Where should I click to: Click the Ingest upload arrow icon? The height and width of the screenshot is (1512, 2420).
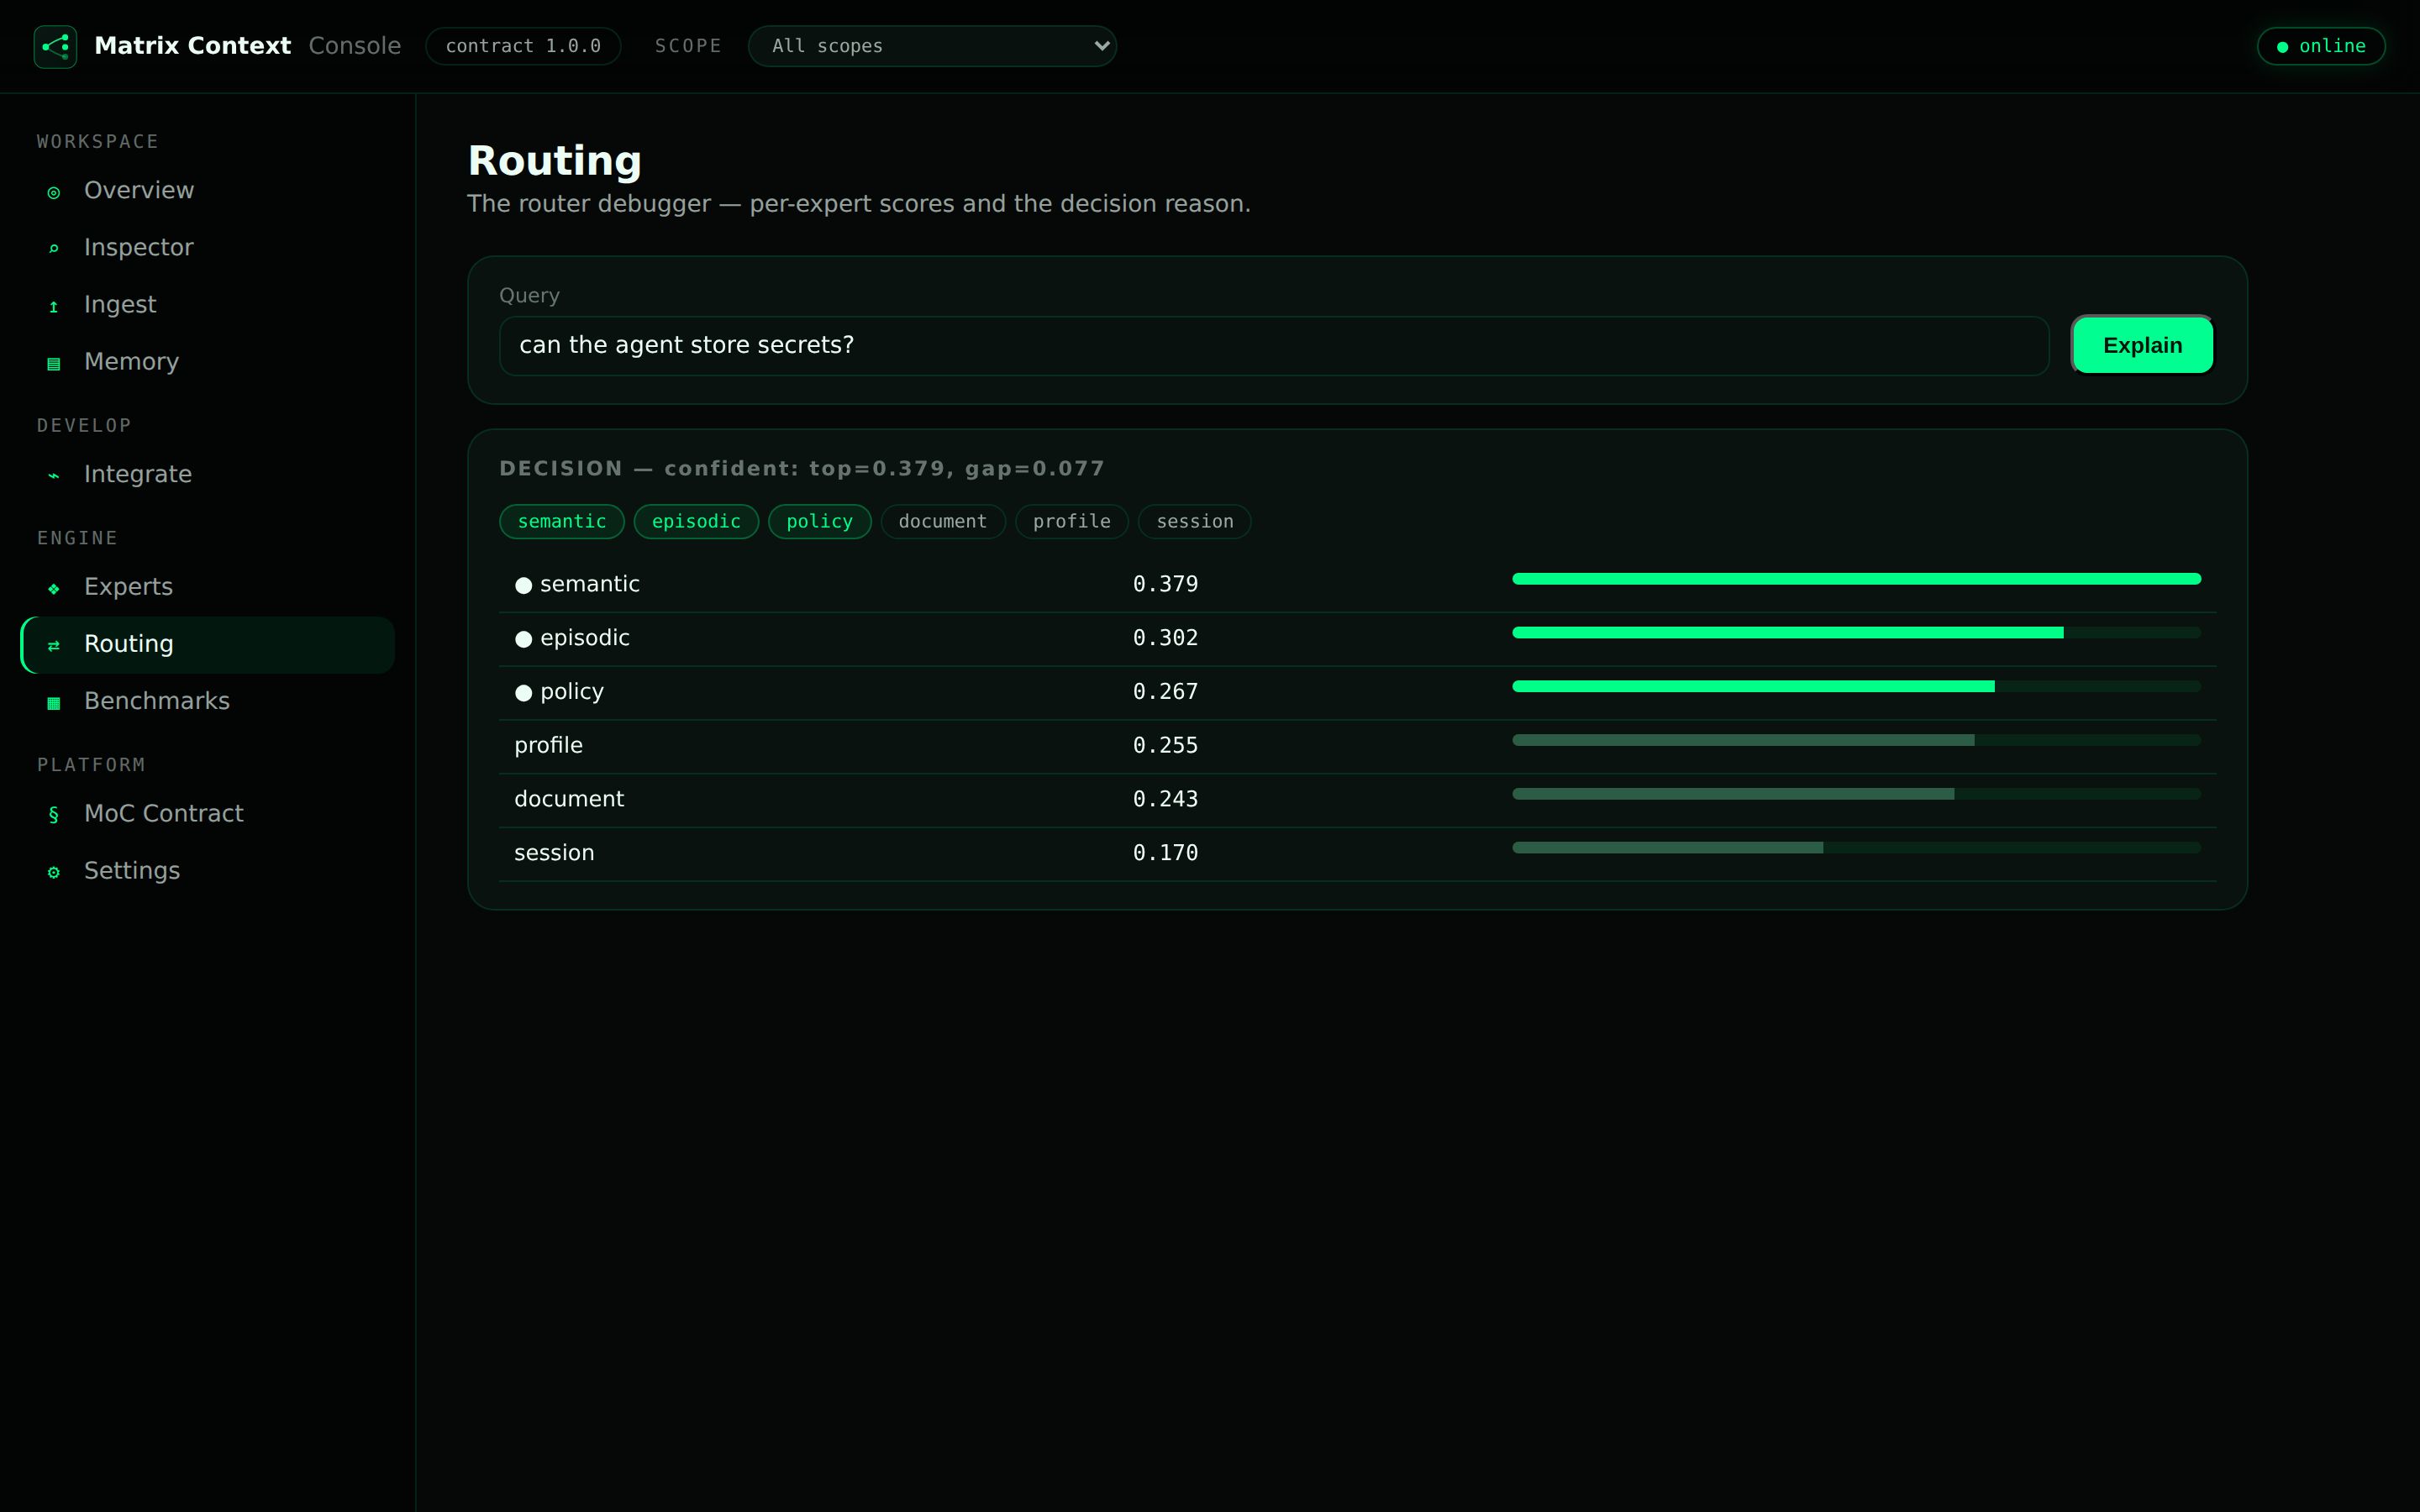pyautogui.click(x=54, y=306)
